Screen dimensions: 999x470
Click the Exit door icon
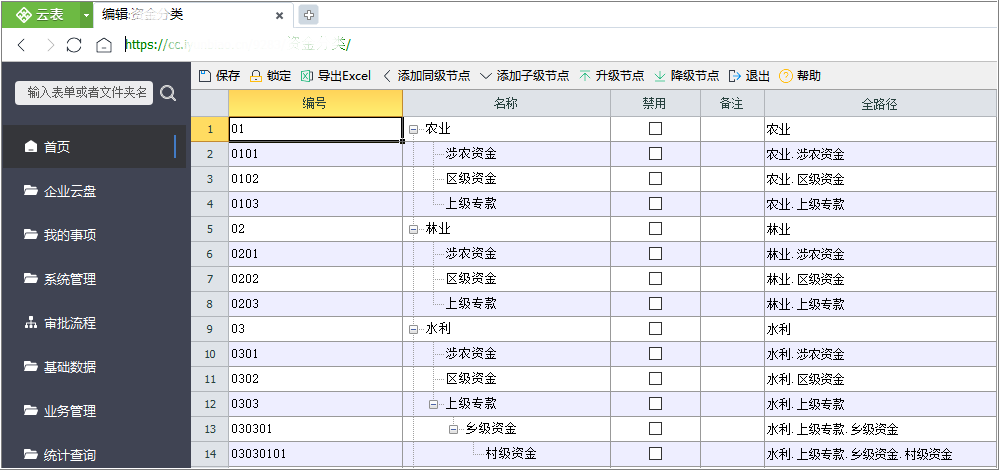coord(735,76)
